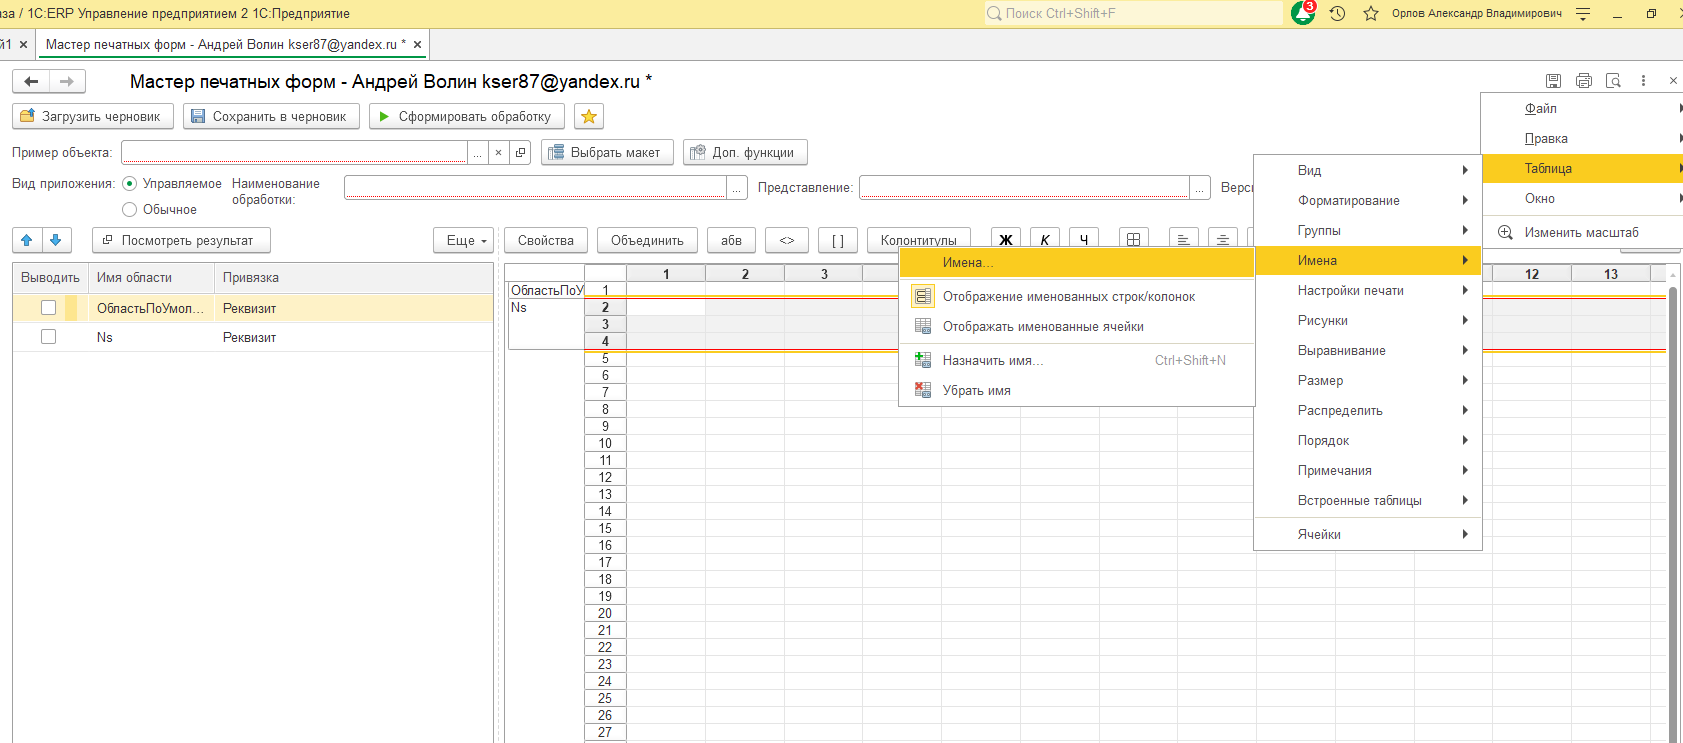1683x743 pixels.
Task: Click Сформировать обработку button
Action: tap(467, 116)
